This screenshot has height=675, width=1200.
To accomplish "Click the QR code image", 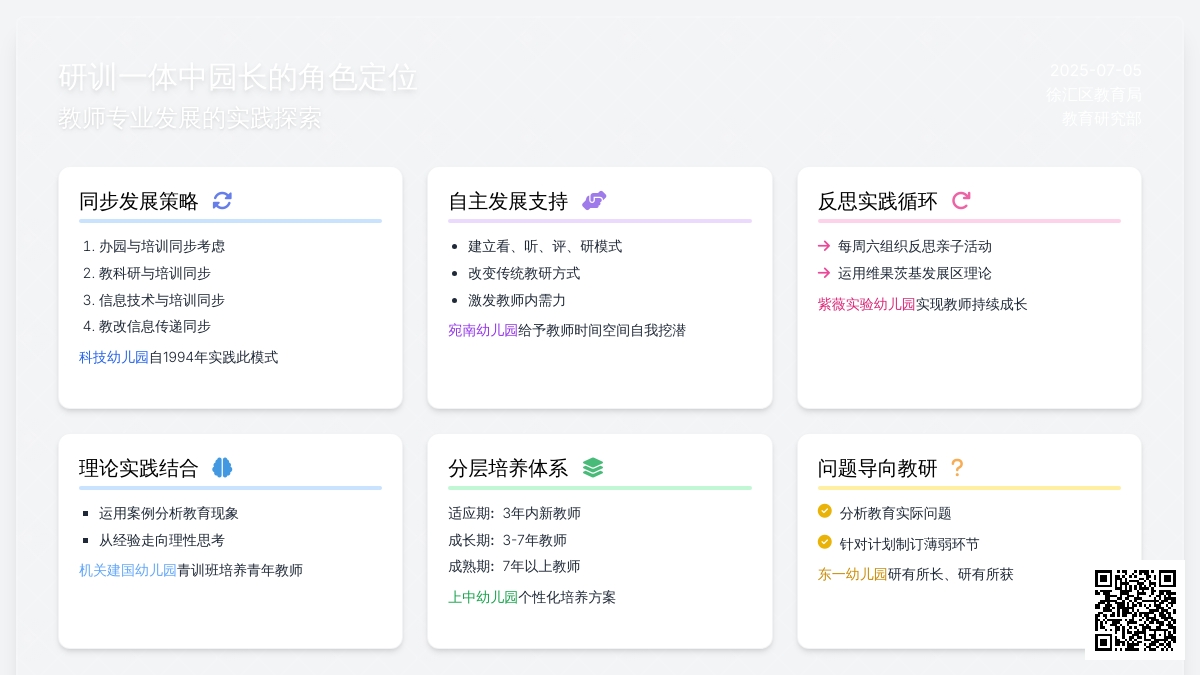I will [x=1135, y=610].
